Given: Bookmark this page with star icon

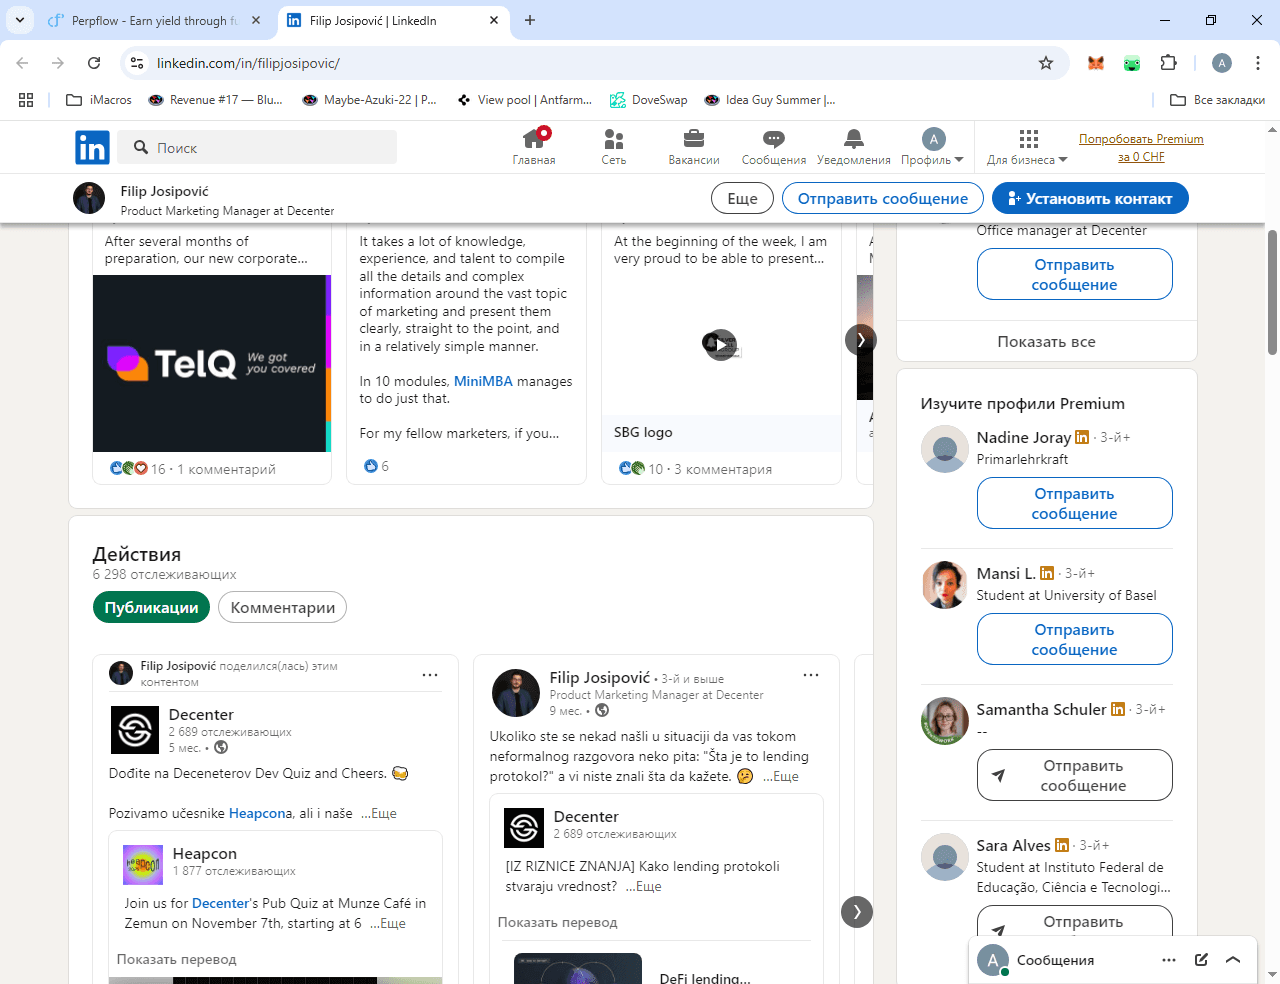Looking at the screenshot, I should point(1046,63).
